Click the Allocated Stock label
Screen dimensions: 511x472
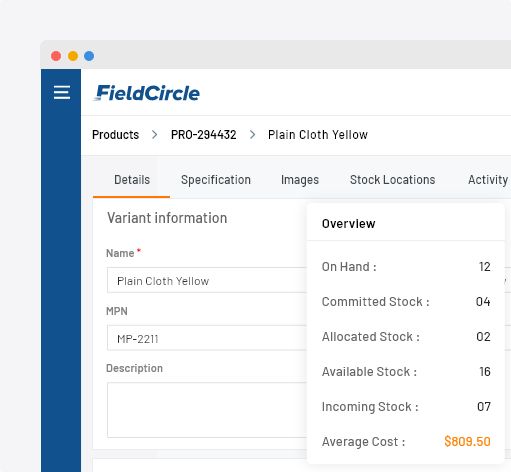tap(371, 337)
